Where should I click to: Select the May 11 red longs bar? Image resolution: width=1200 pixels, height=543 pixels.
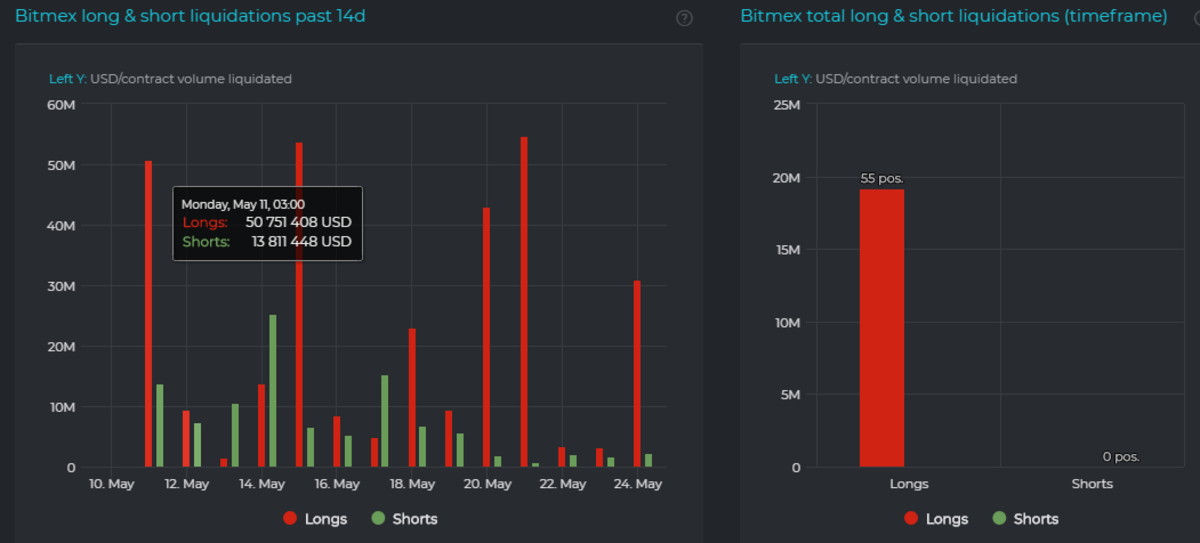coord(148,314)
